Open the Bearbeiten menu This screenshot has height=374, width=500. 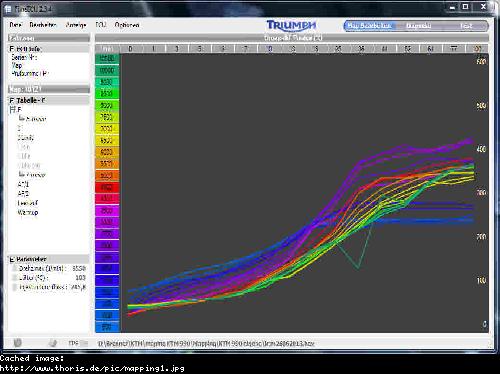click(43, 25)
